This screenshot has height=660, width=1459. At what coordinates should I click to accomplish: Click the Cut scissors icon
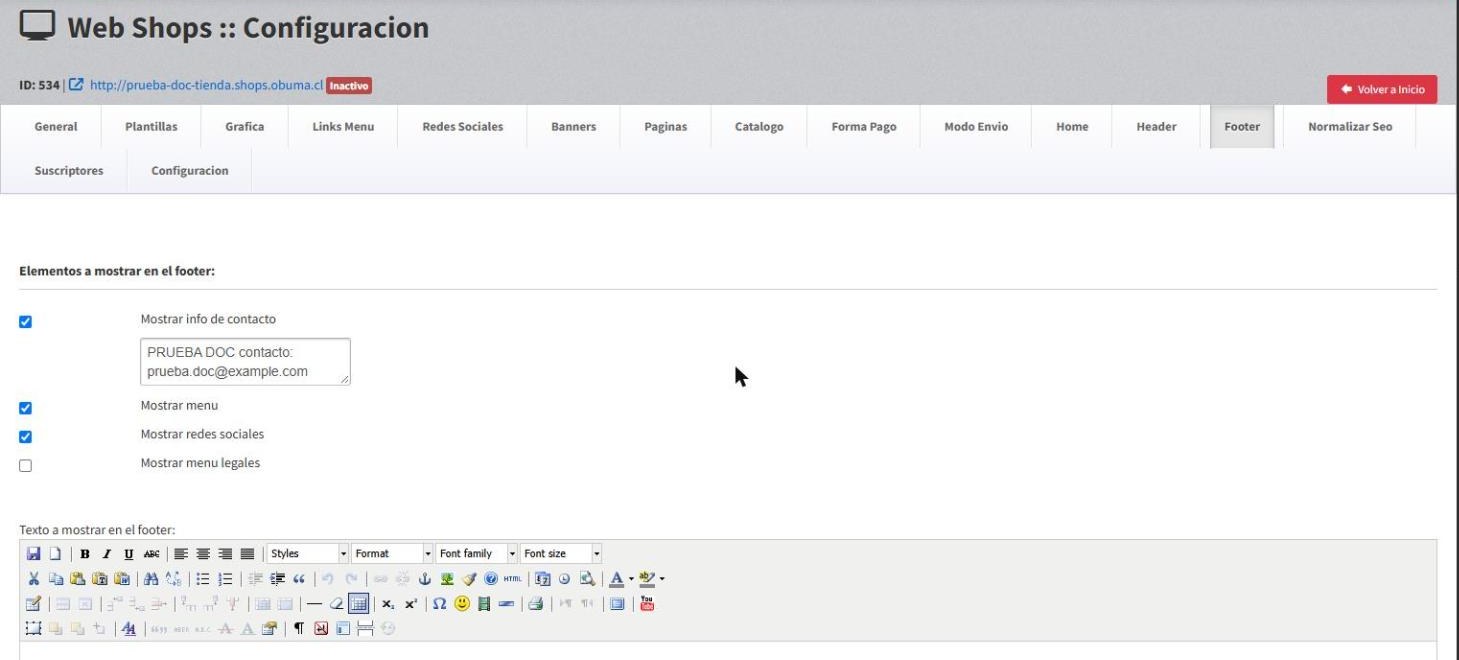pos(33,578)
